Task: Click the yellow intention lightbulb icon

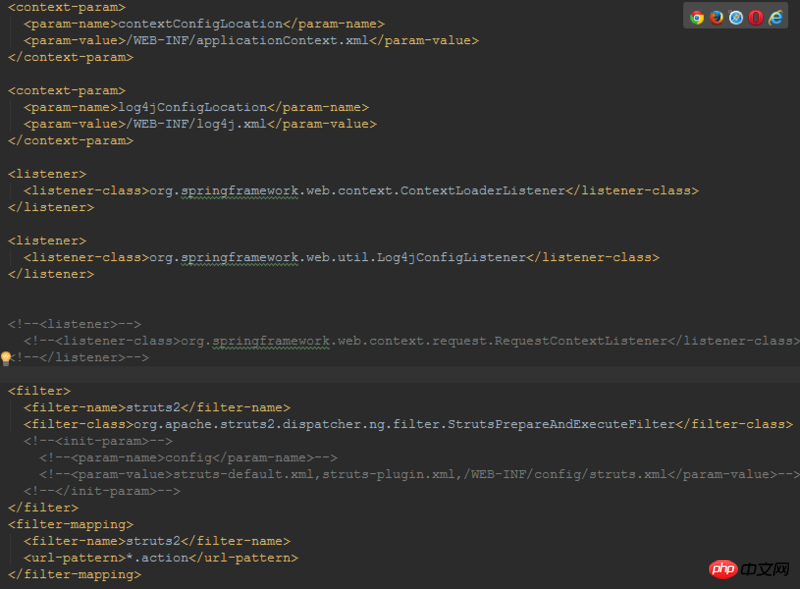Action: [6, 358]
